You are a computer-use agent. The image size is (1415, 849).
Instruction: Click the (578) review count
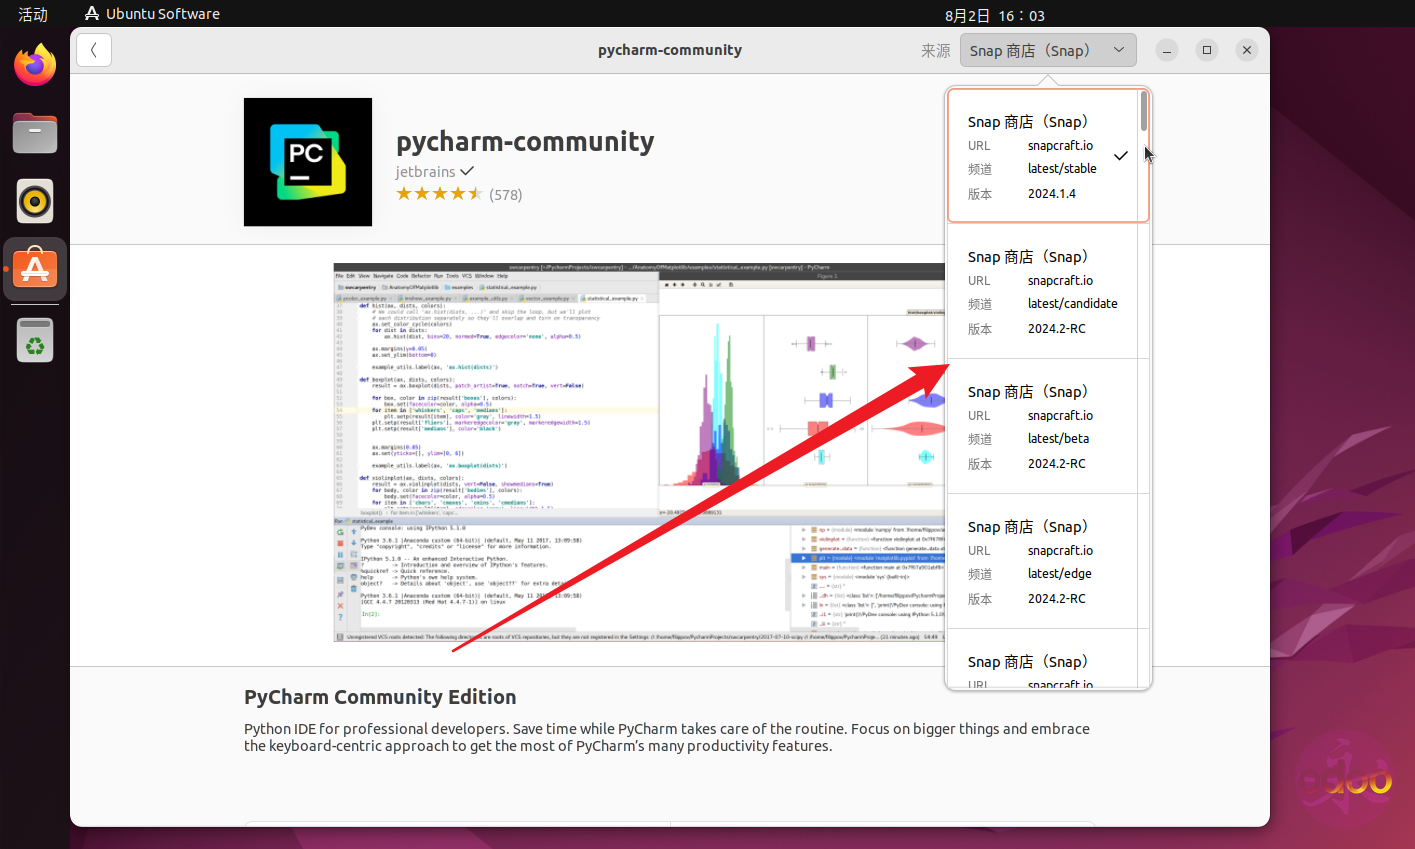point(506,195)
